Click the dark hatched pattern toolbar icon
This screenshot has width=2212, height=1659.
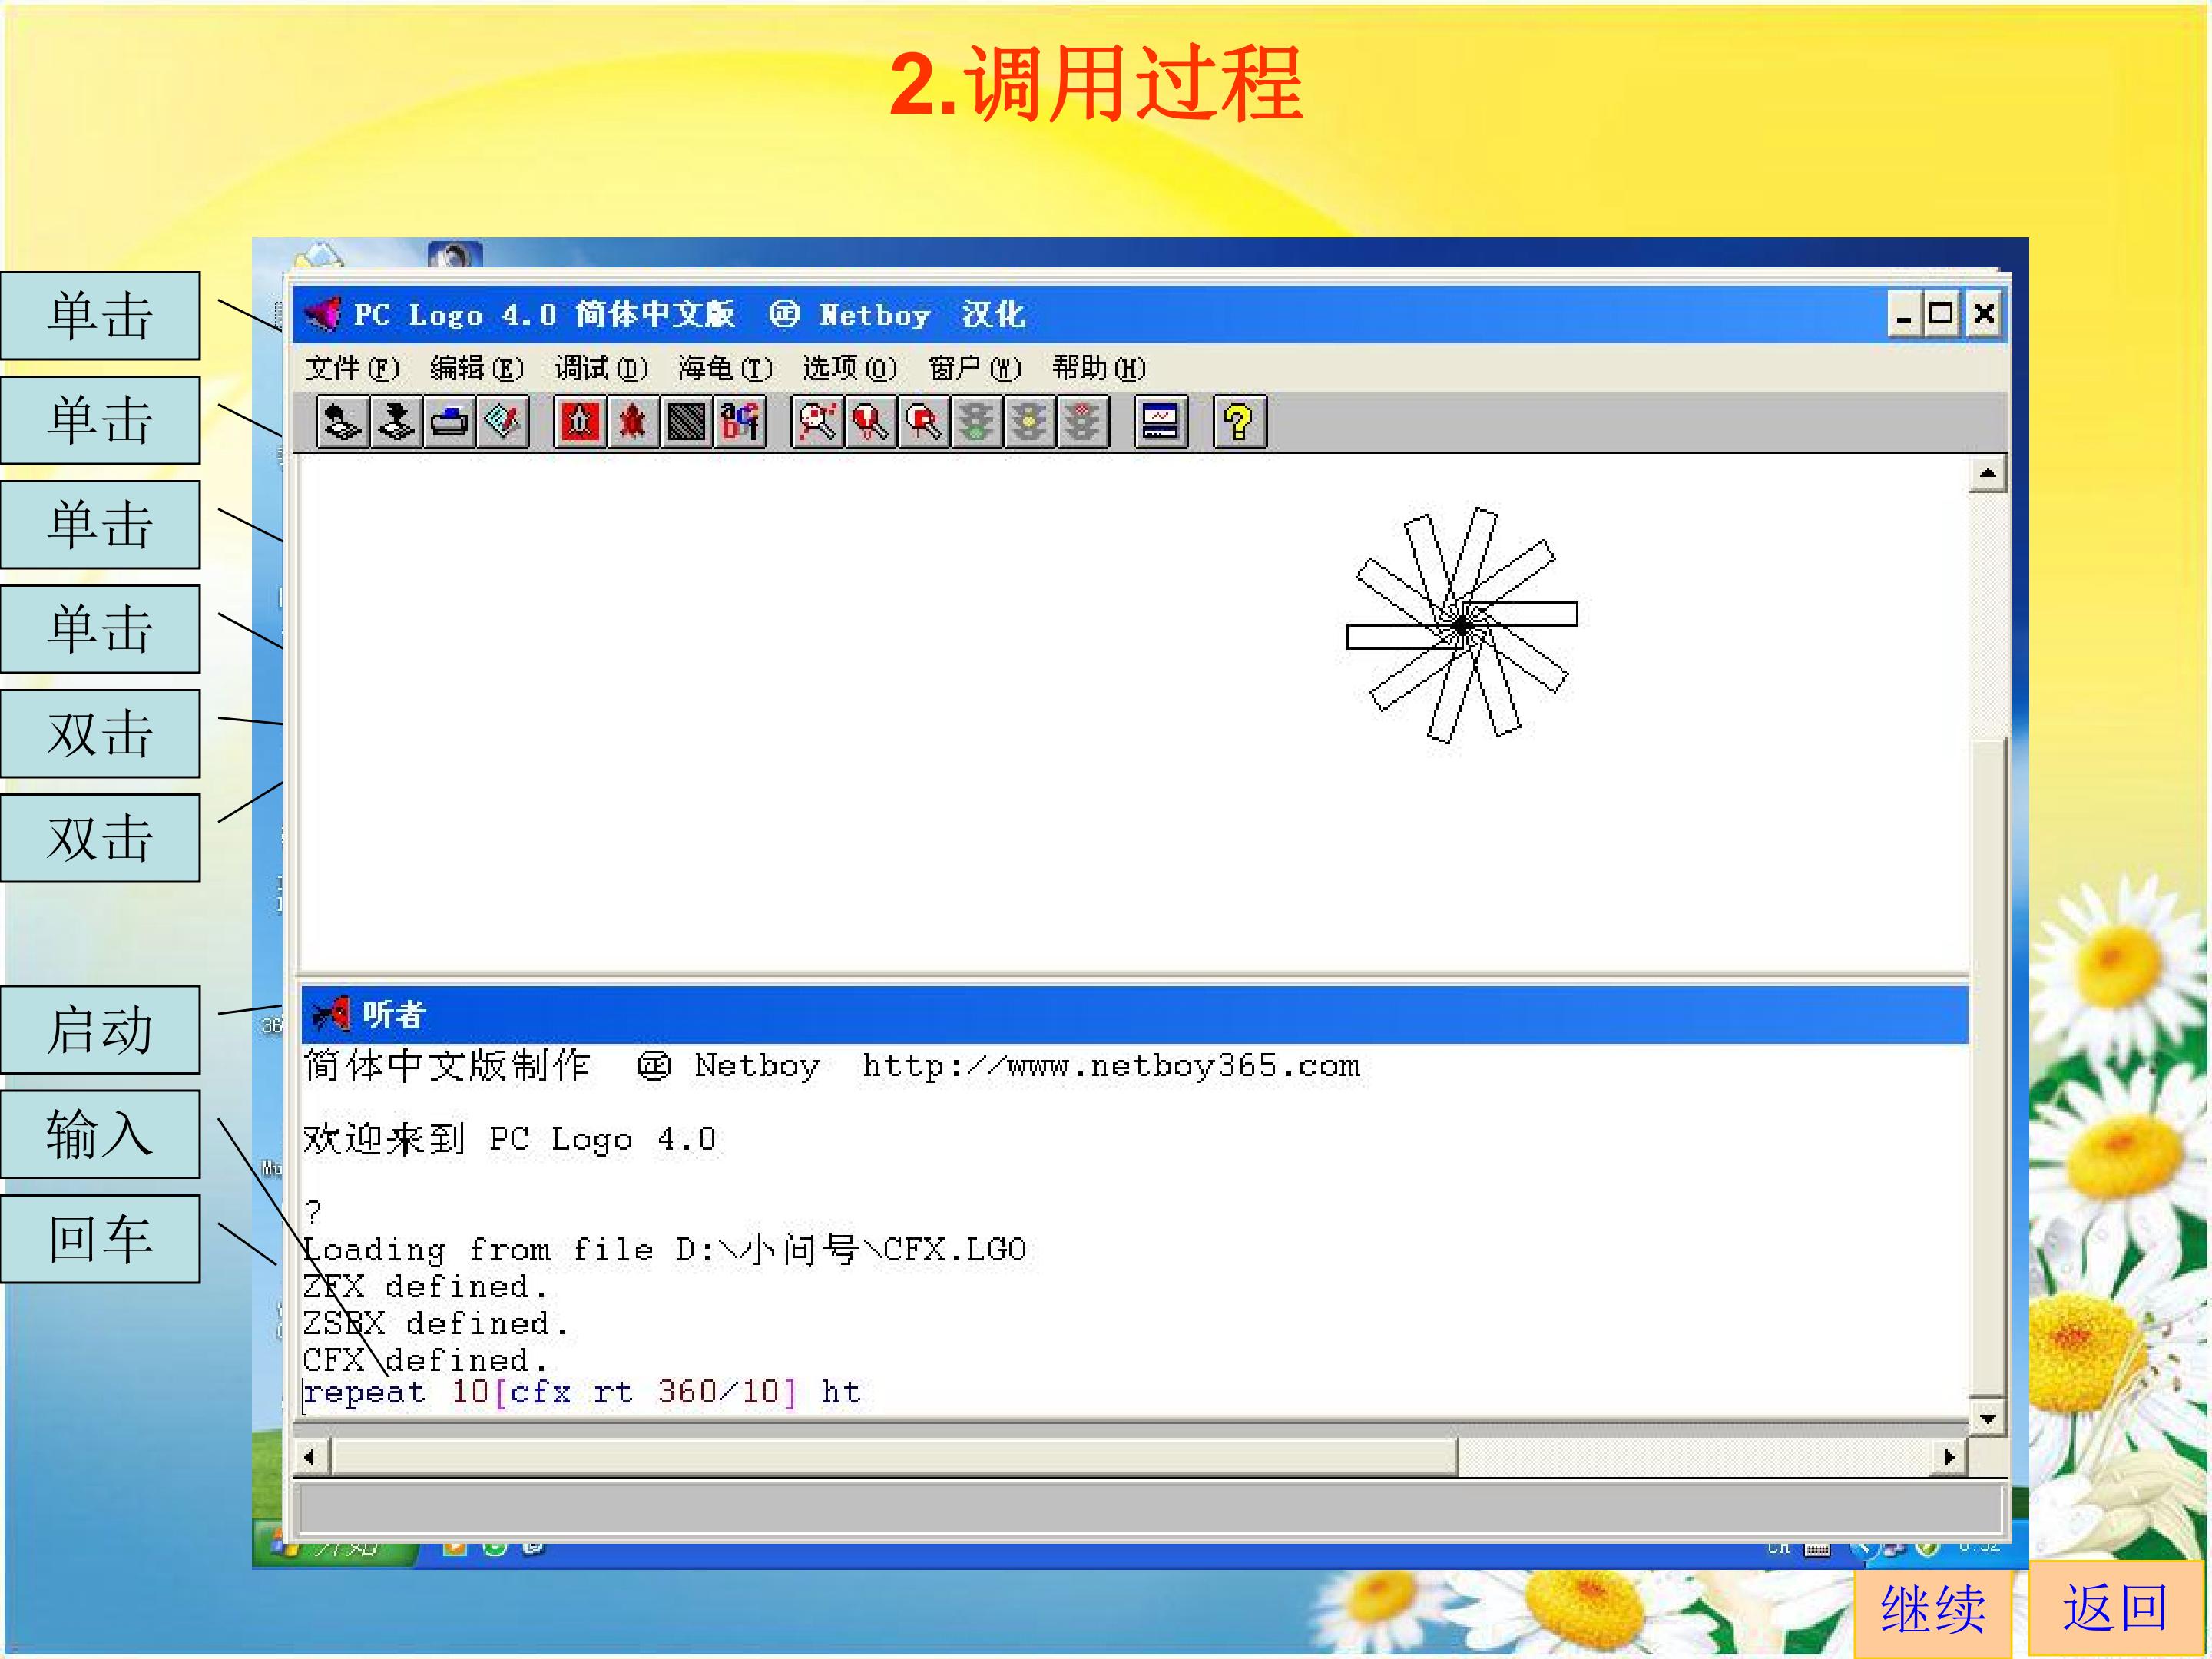tap(686, 422)
